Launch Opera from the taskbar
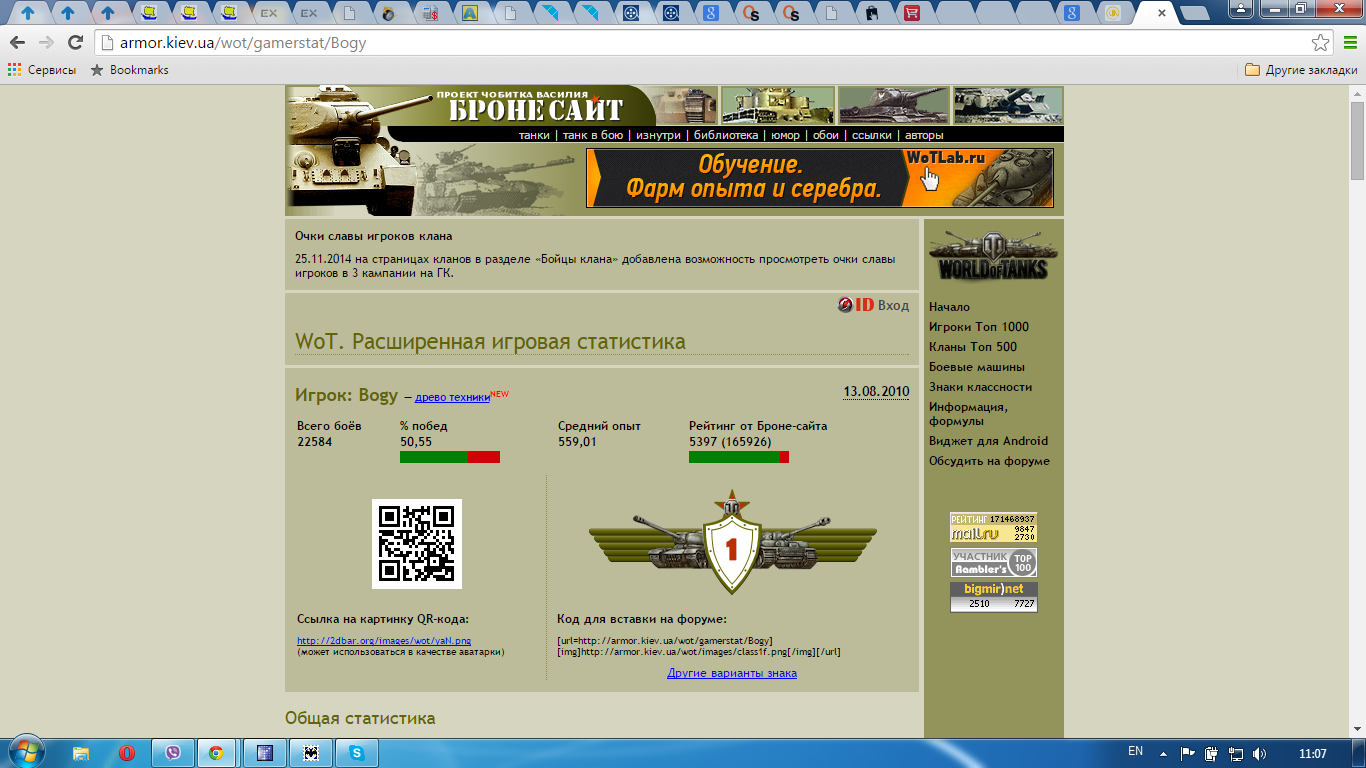Viewport: 1366px width, 768px height. (127, 753)
